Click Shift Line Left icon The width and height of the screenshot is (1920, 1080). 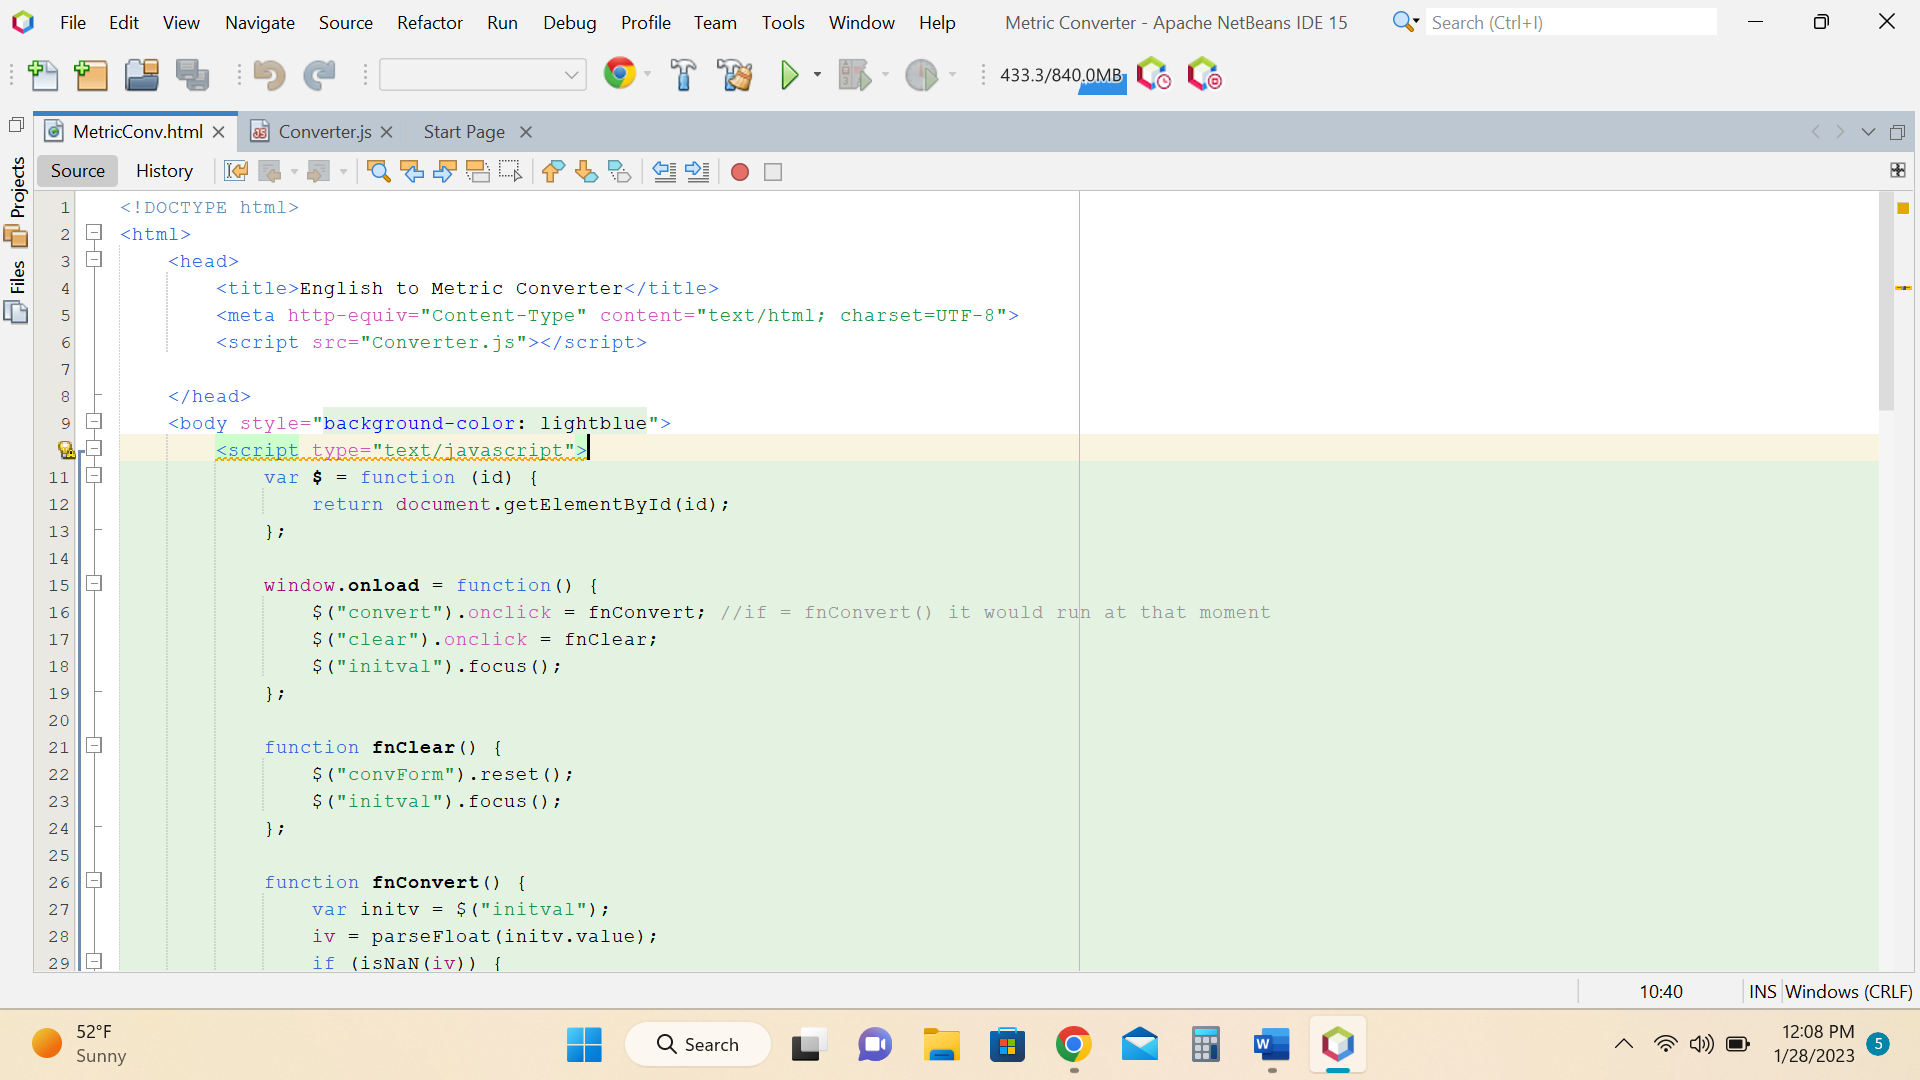664,172
